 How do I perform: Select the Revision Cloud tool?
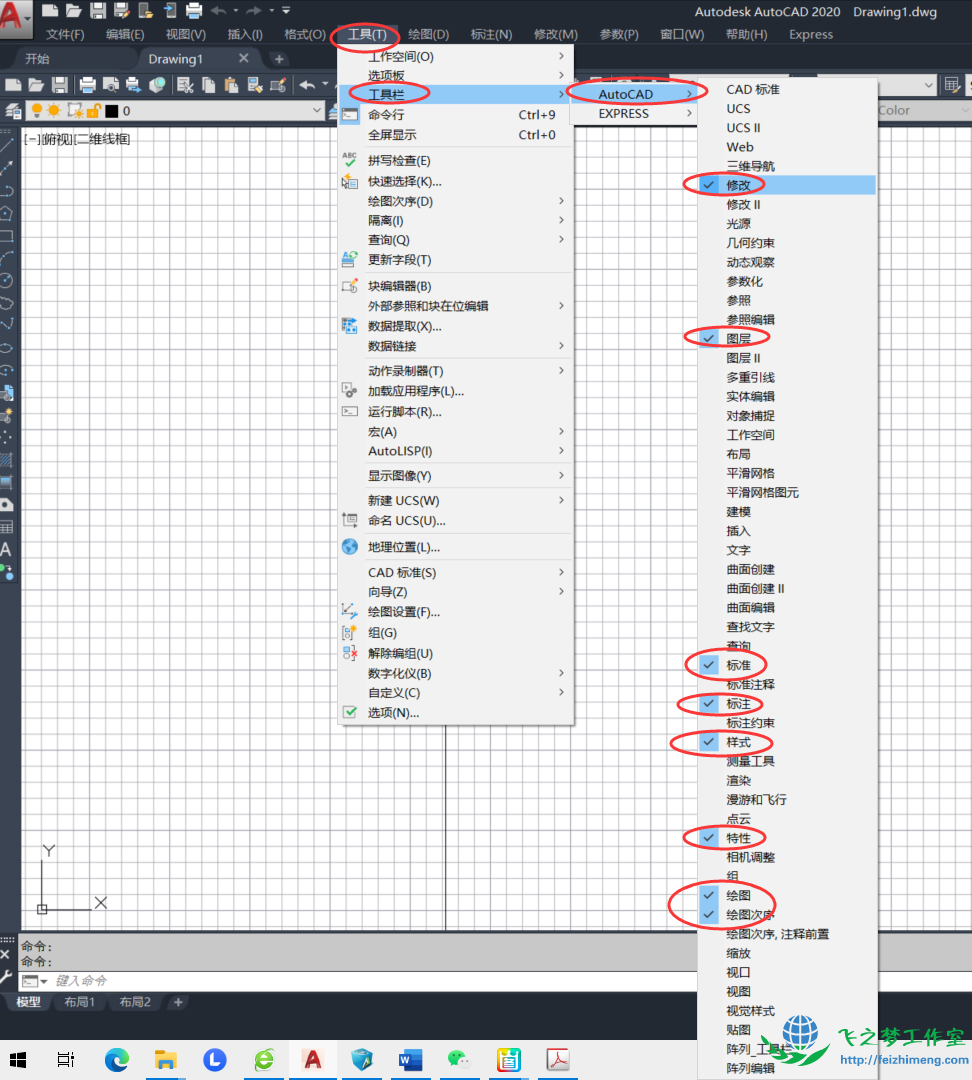point(7,303)
